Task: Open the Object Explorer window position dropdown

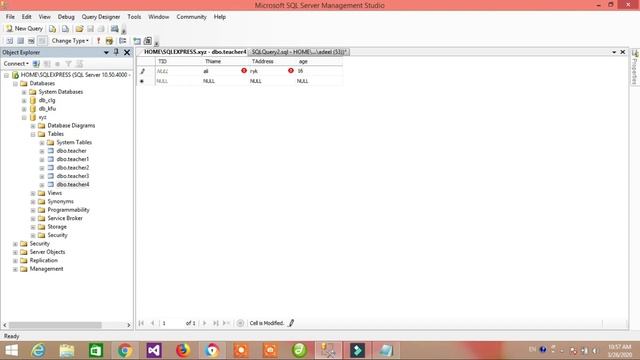Action: coord(106,52)
